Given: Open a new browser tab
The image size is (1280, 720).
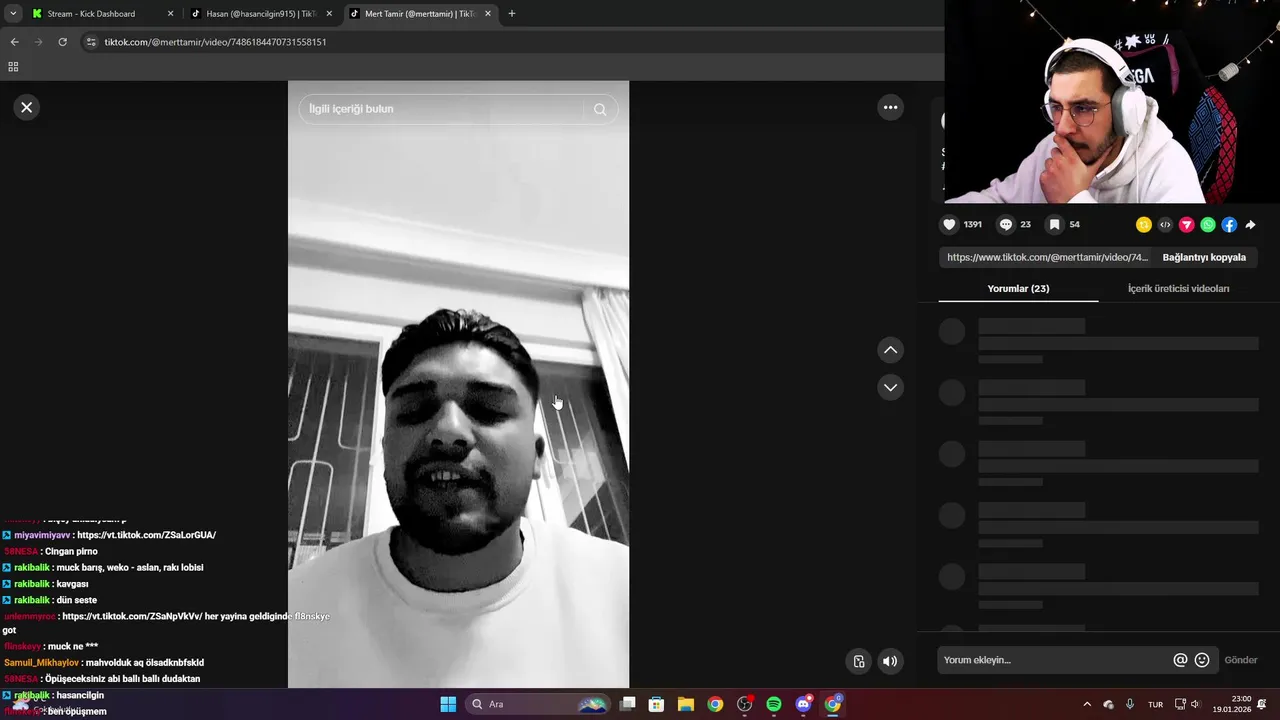Looking at the screenshot, I should pyautogui.click(x=512, y=14).
